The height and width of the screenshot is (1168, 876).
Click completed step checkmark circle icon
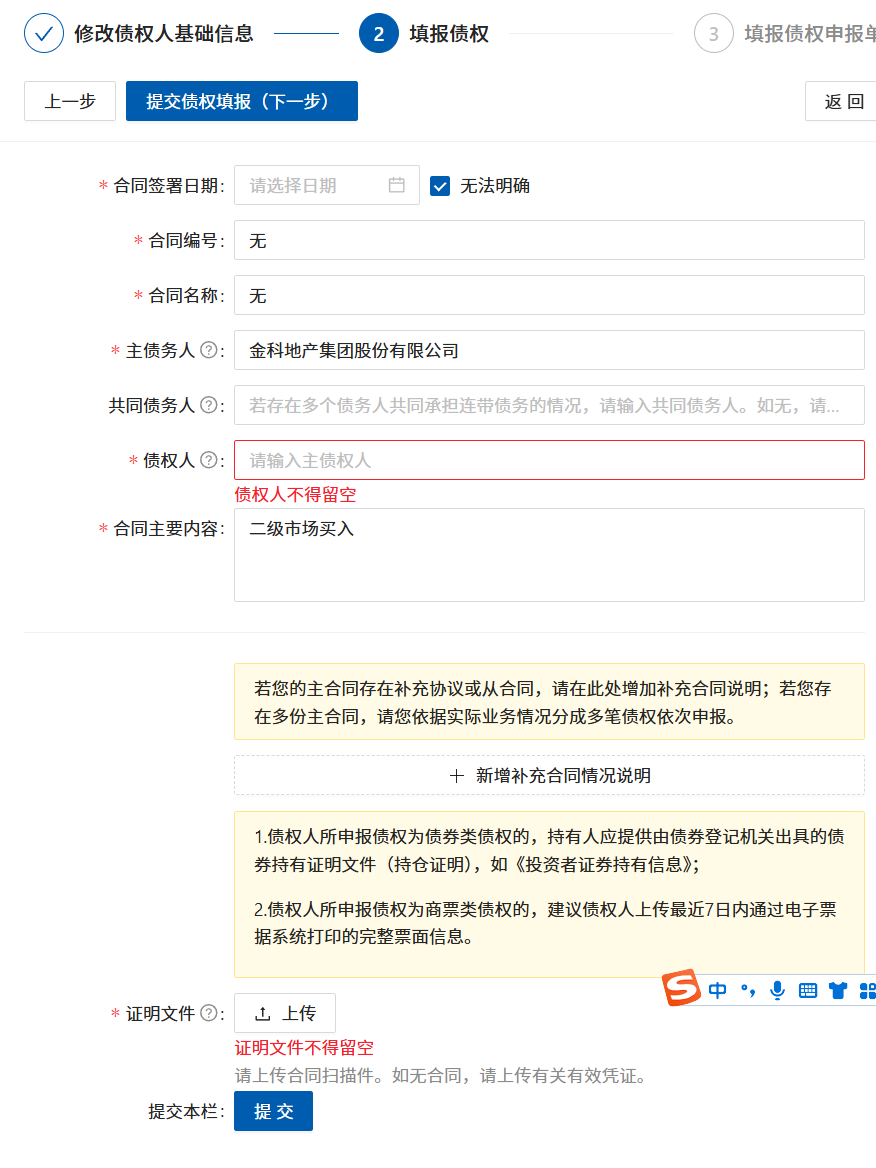point(44,34)
